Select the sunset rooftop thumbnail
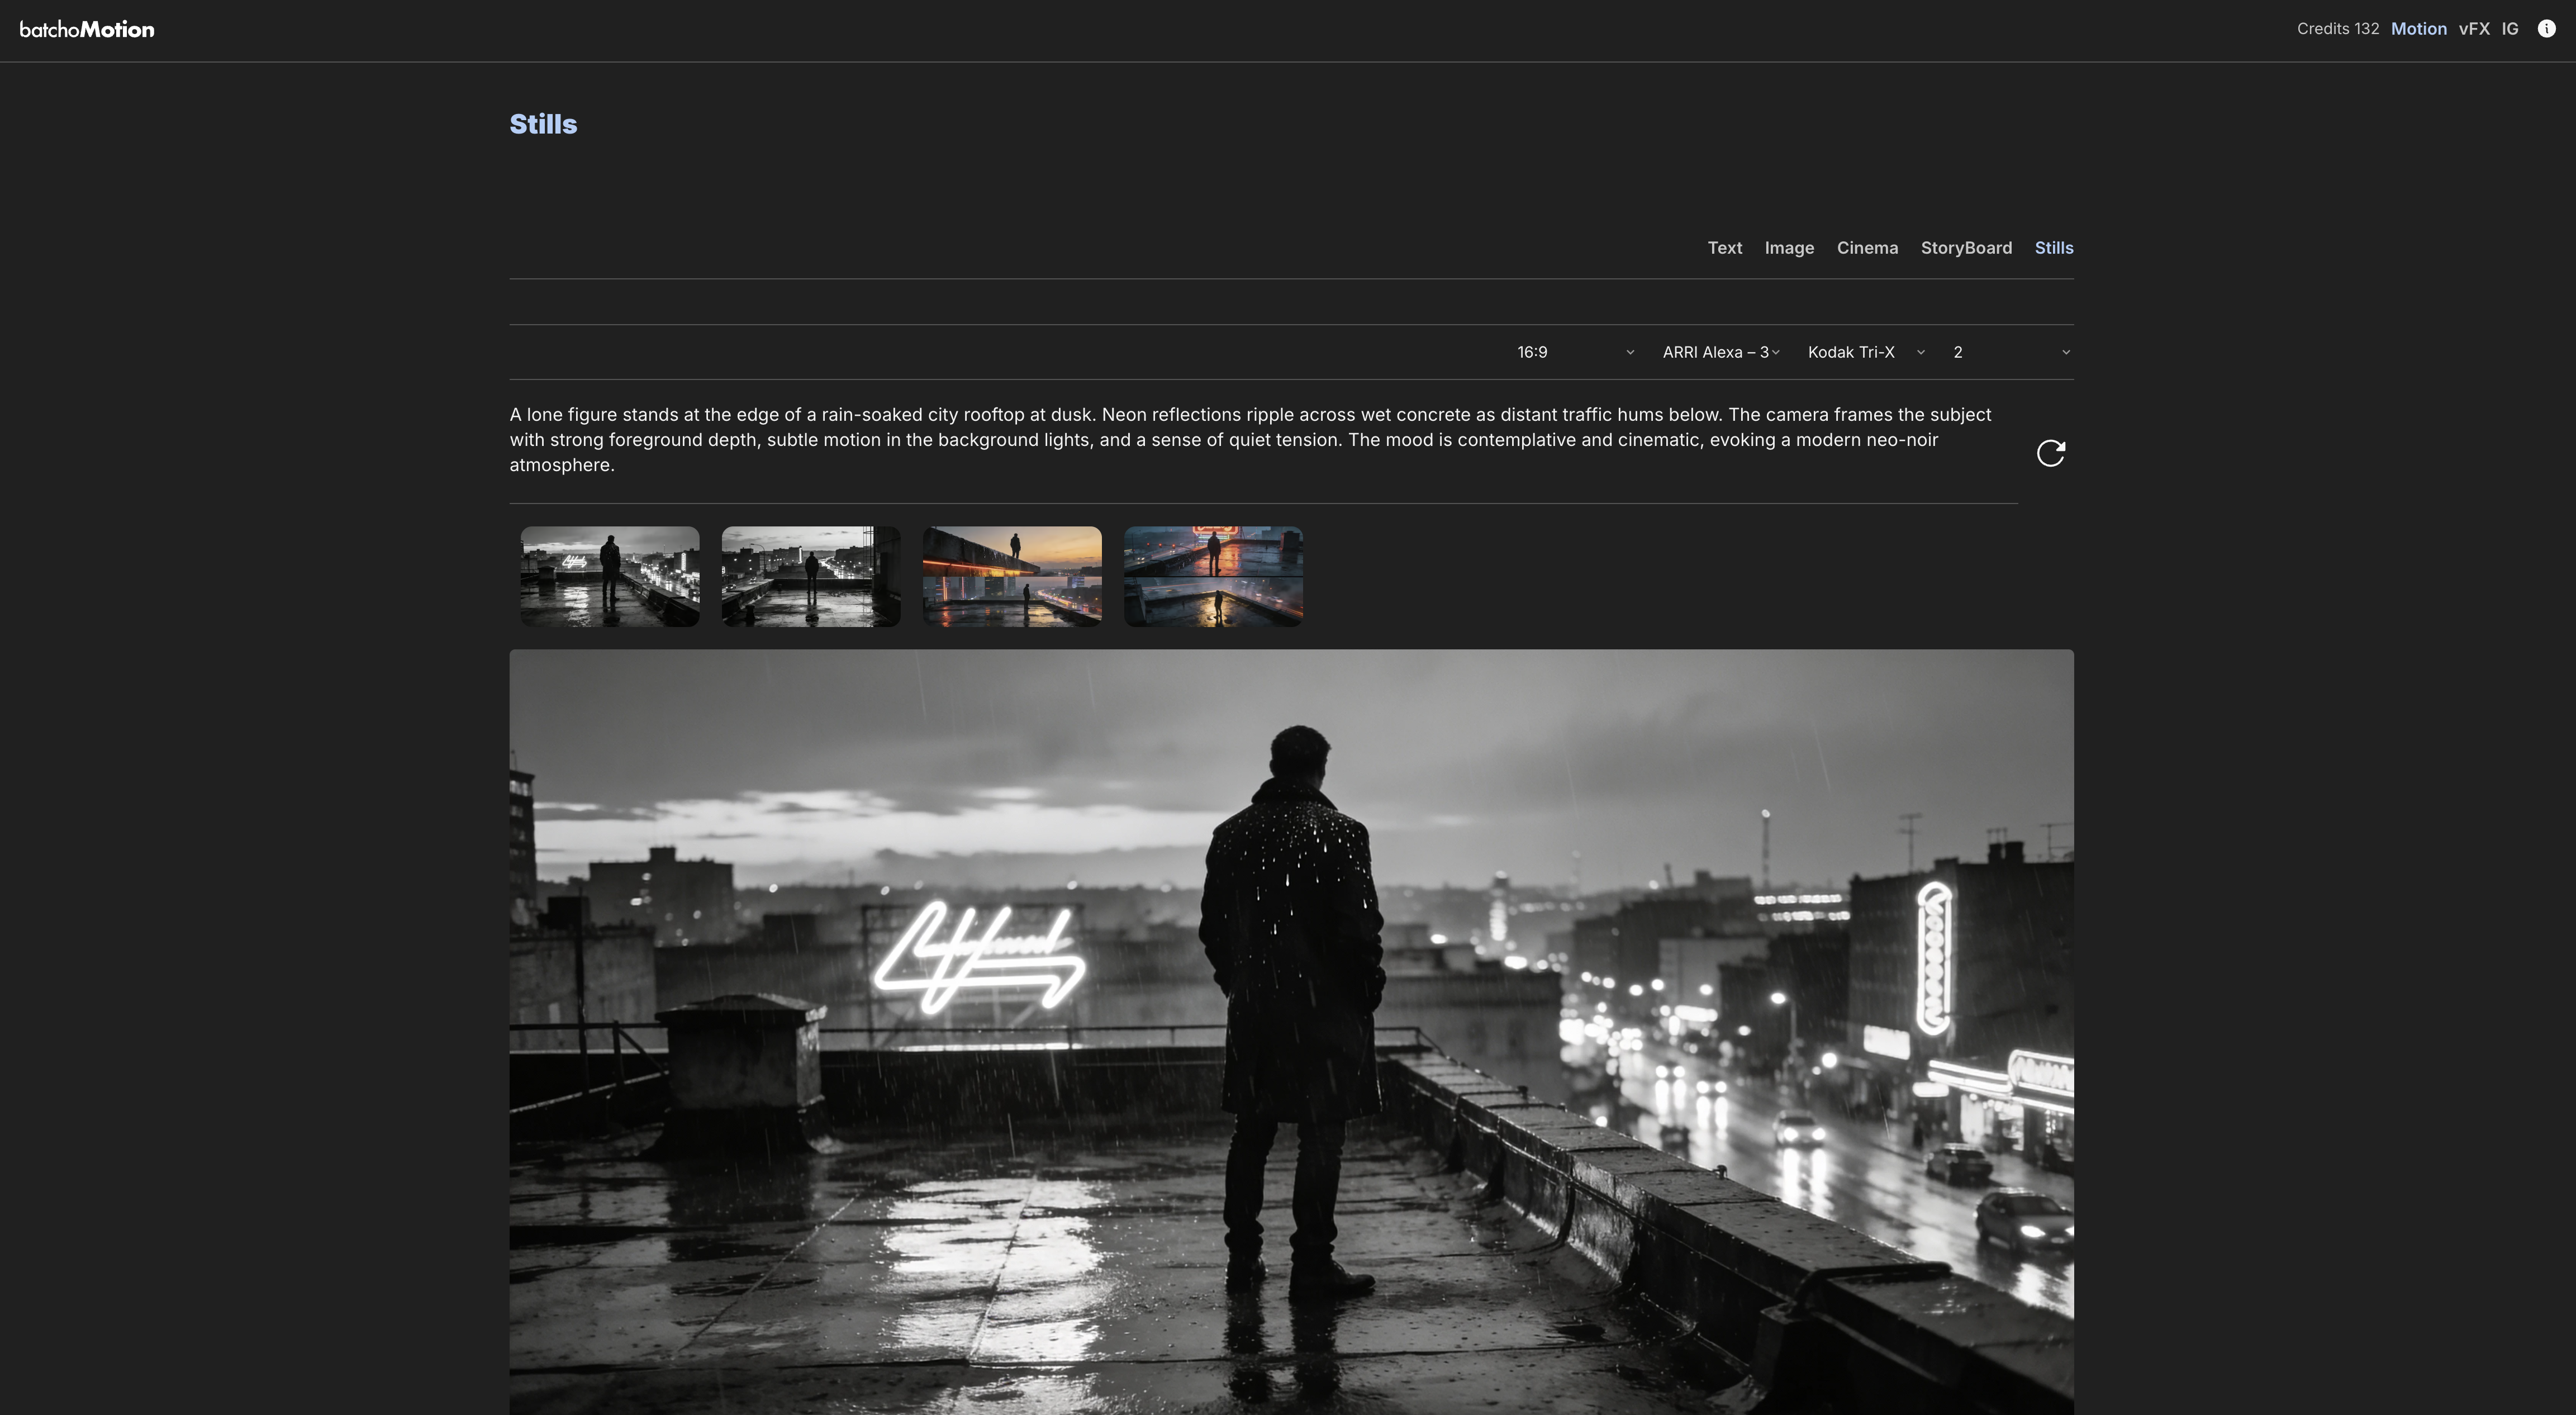Image resolution: width=2576 pixels, height=1415 pixels. (1011, 576)
